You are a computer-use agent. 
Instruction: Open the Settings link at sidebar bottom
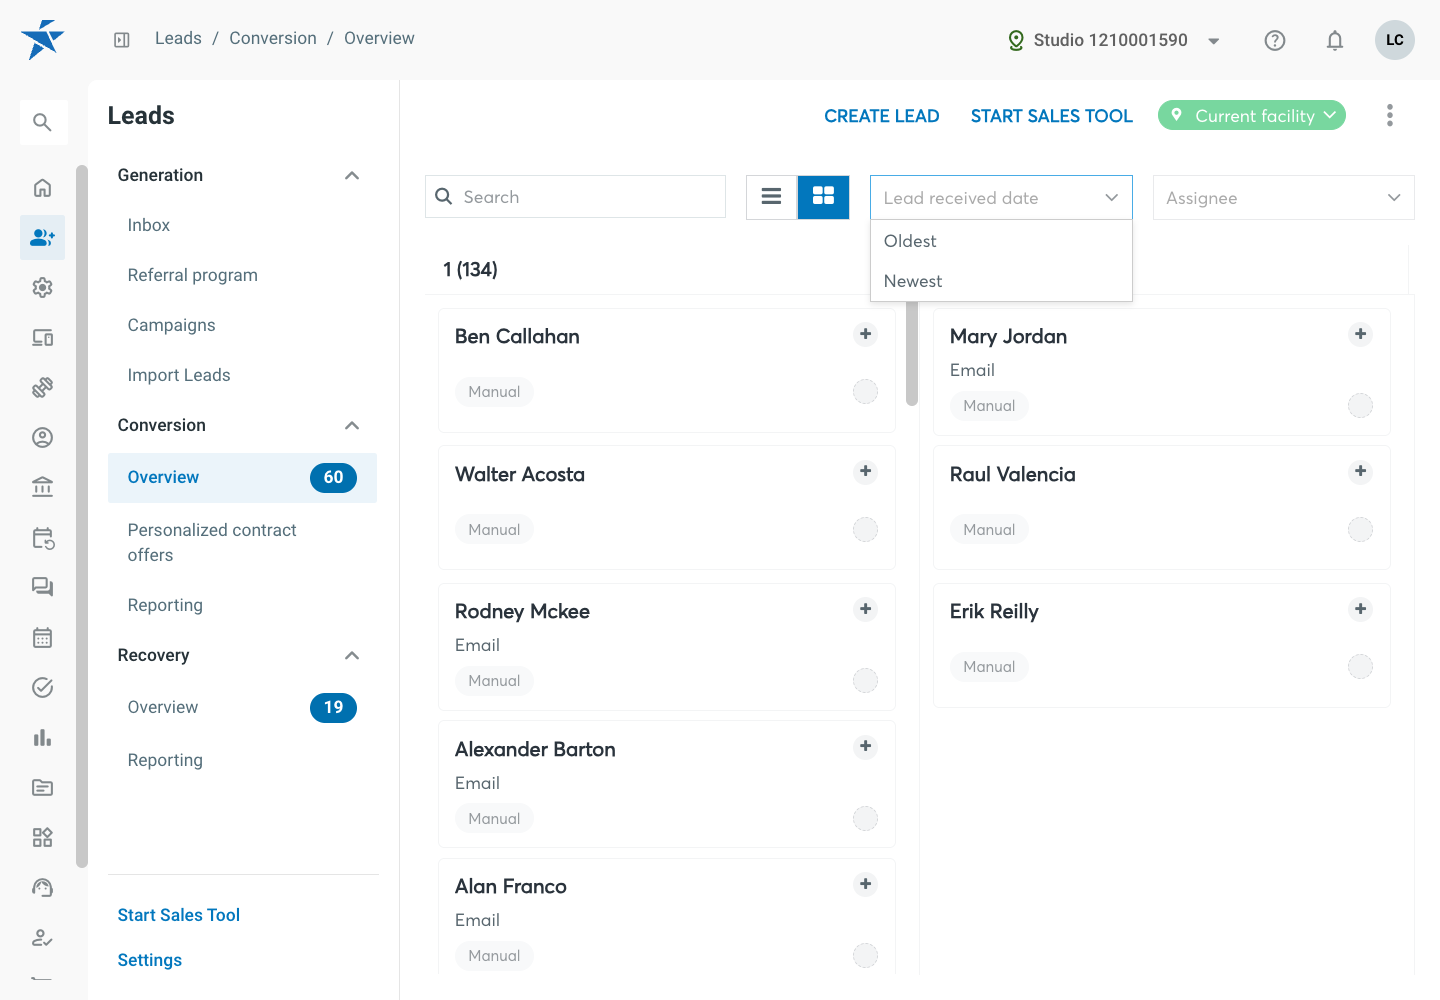(x=150, y=960)
